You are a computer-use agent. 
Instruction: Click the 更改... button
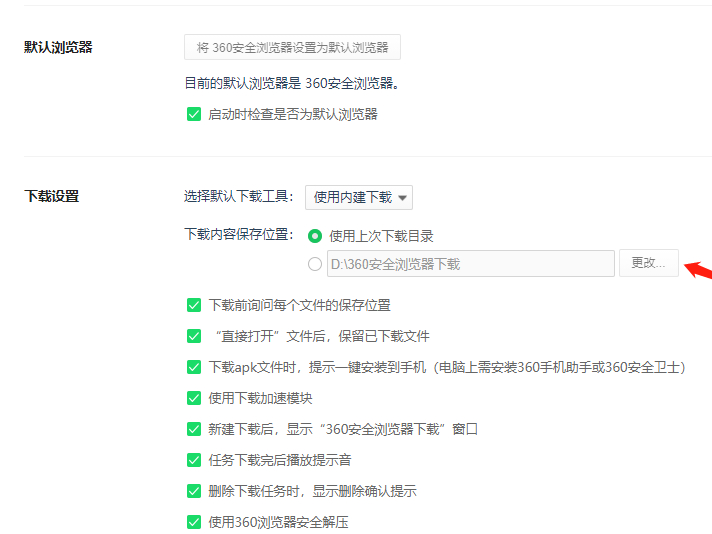click(648, 263)
